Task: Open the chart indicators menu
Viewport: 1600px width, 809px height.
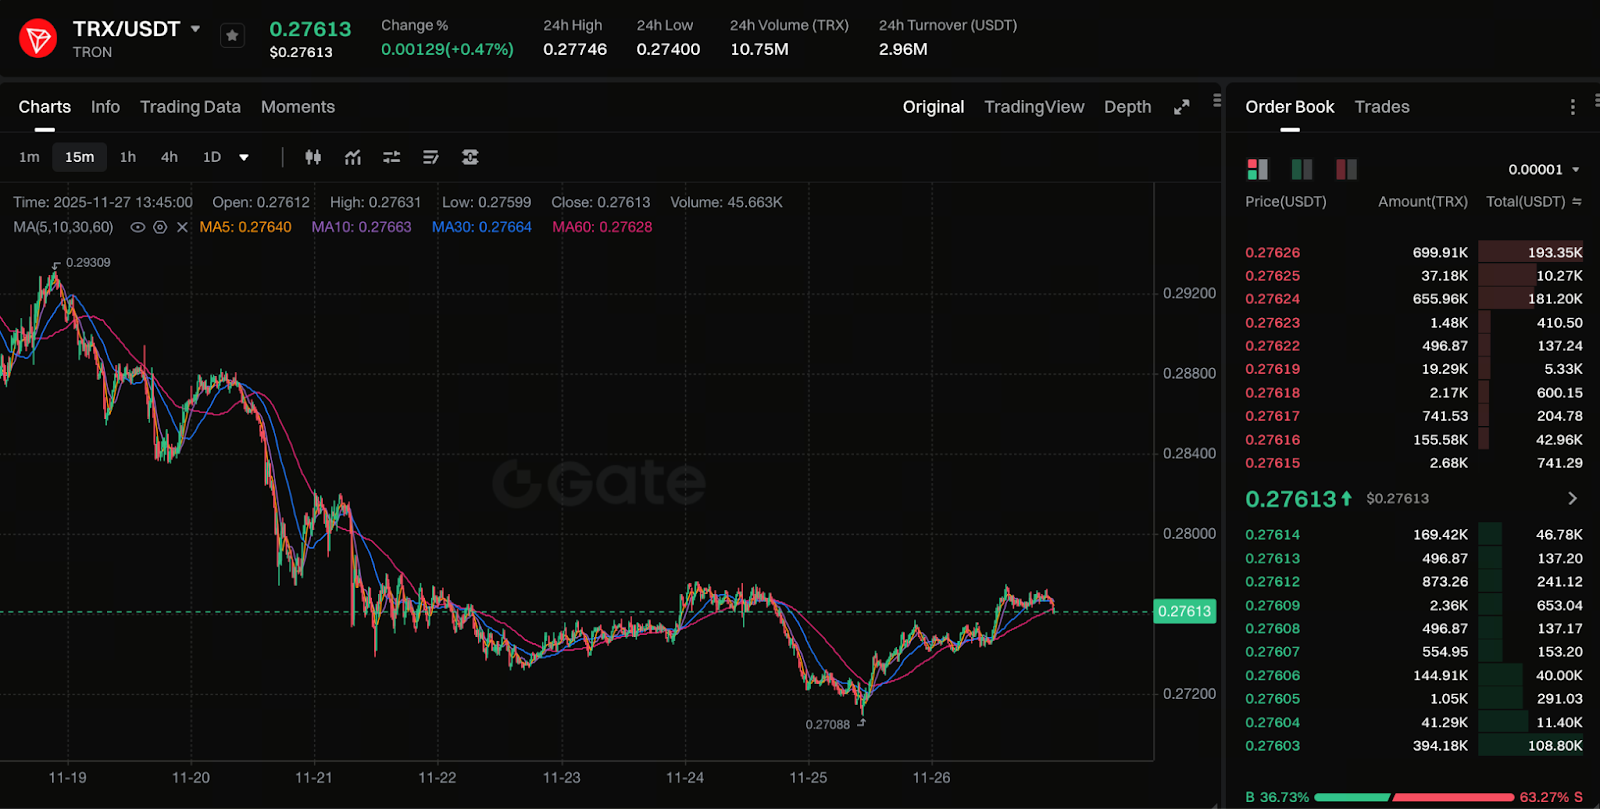Action: [353, 157]
